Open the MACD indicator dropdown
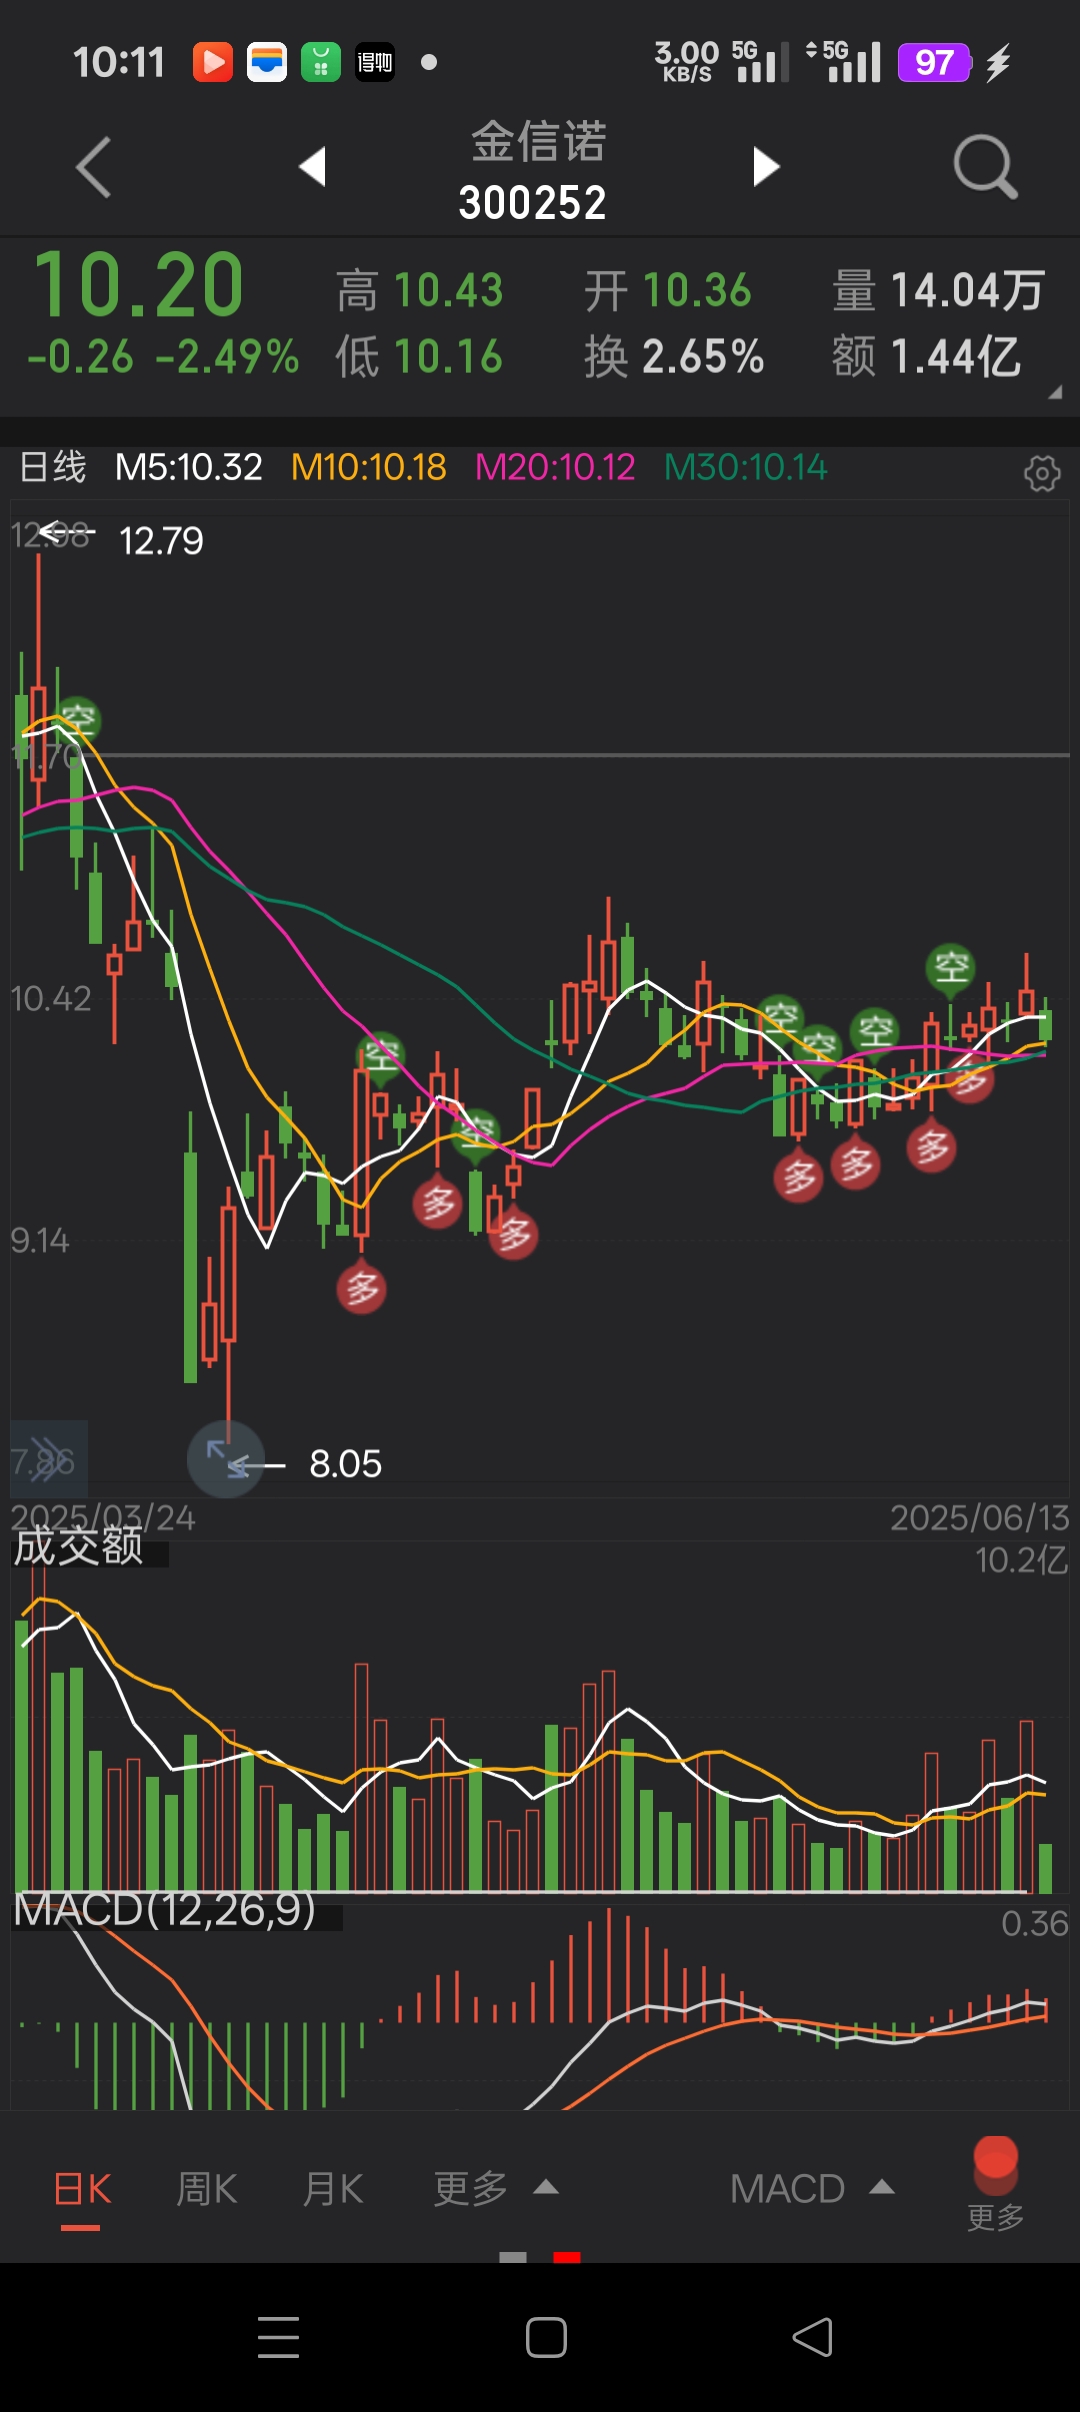This screenshot has height=2412, width=1080. tap(812, 2189)
